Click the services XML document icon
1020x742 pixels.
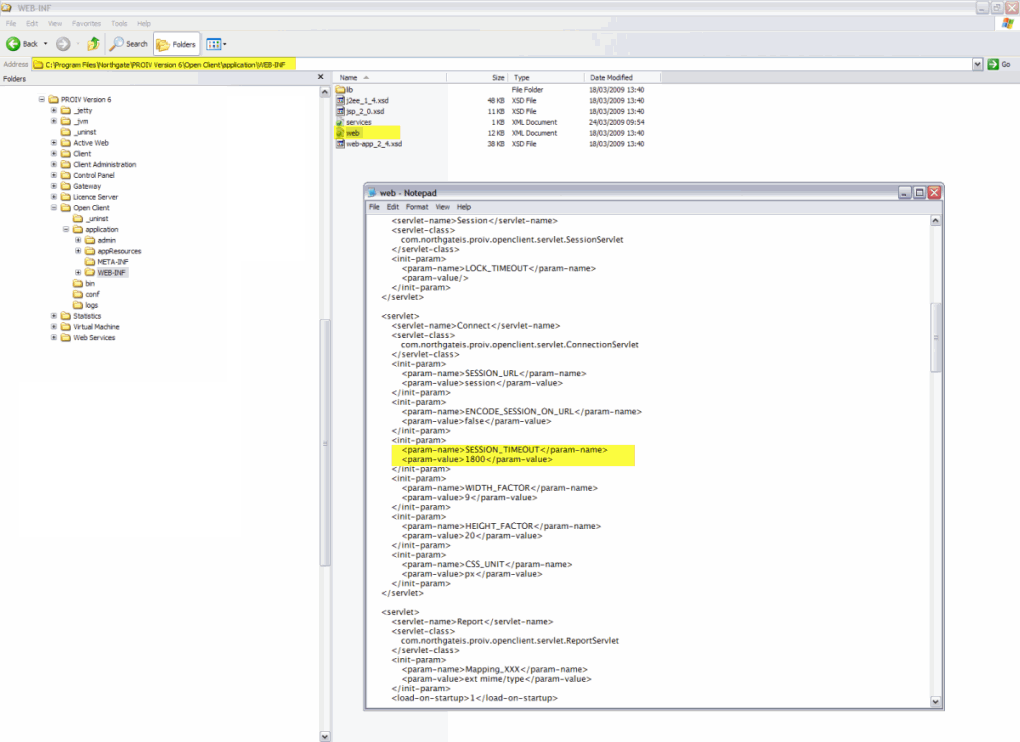[340, 122]
